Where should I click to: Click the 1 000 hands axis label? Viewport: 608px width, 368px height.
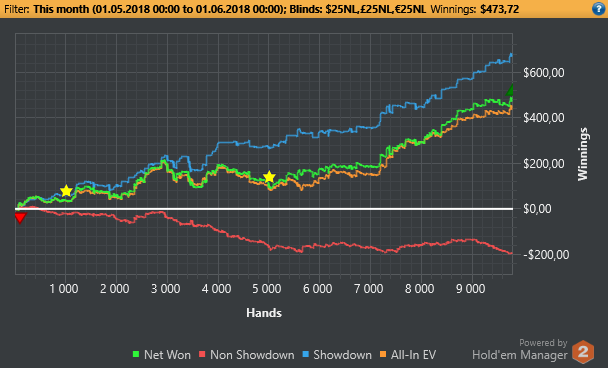coord(64,289)
